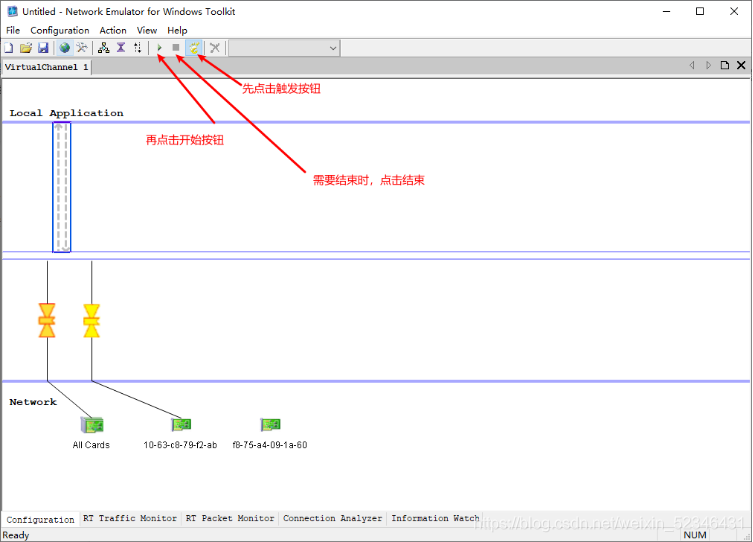The image size is (753, 542).
Task: Click the f8-75-a4-09-1a-60 label
Action: (x=270, y=445)
